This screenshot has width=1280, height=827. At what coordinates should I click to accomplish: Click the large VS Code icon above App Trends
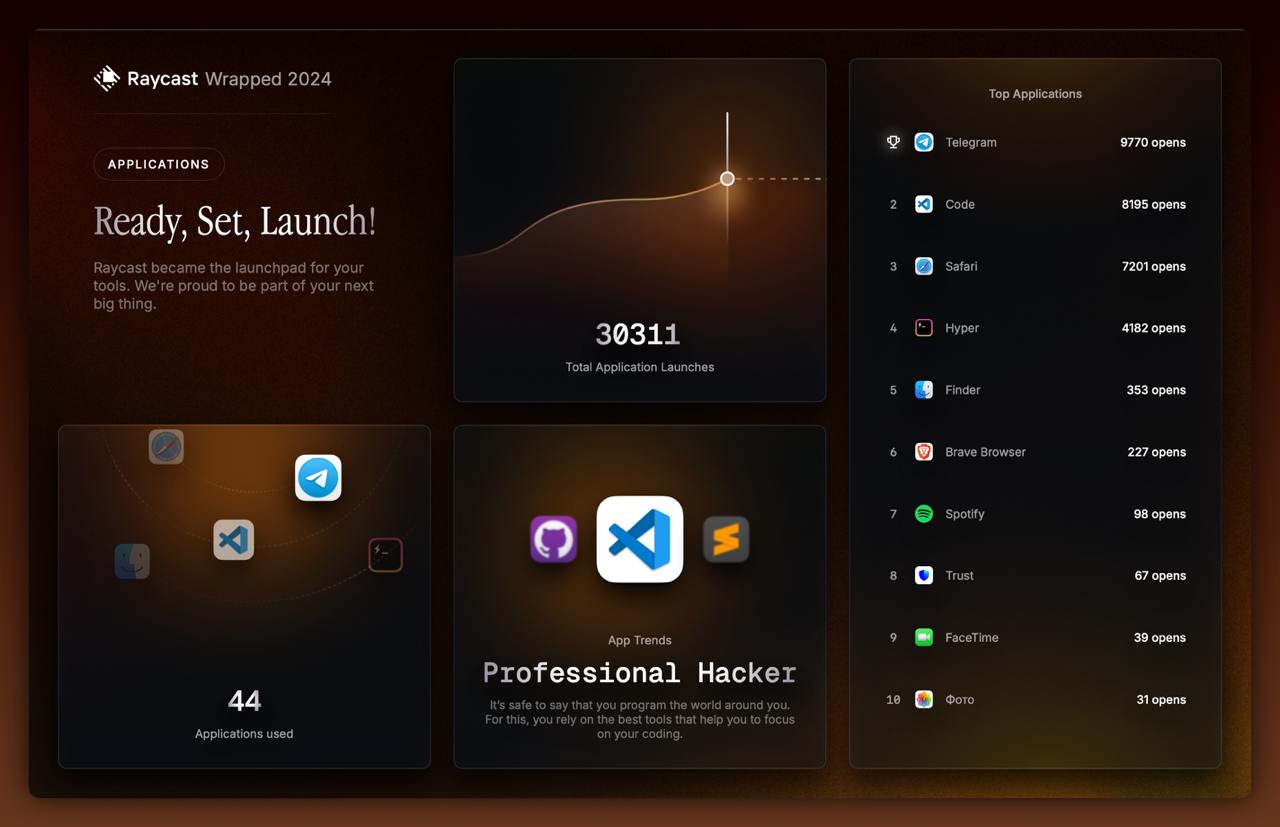pos(640,539)
